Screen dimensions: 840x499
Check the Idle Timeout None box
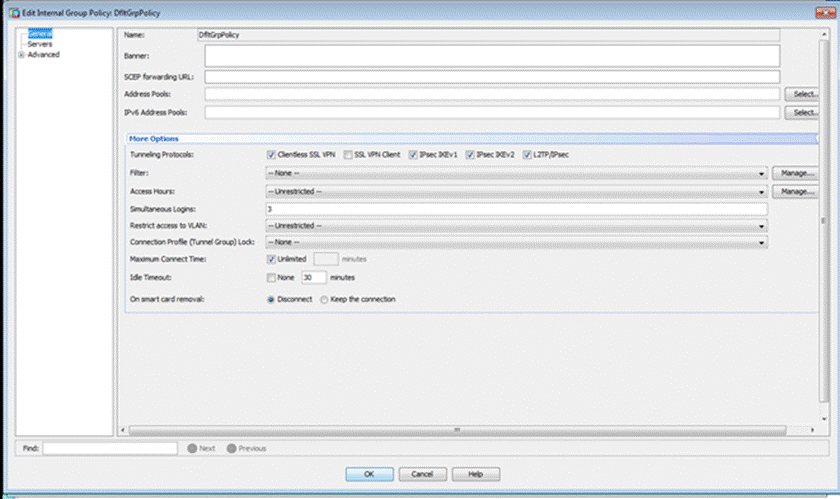(271, 277)
